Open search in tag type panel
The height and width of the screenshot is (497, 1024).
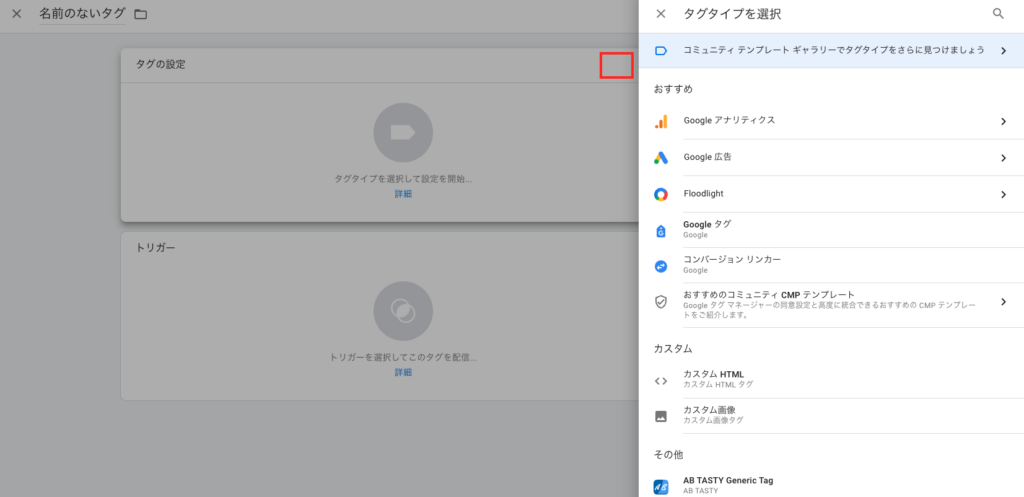998,14
